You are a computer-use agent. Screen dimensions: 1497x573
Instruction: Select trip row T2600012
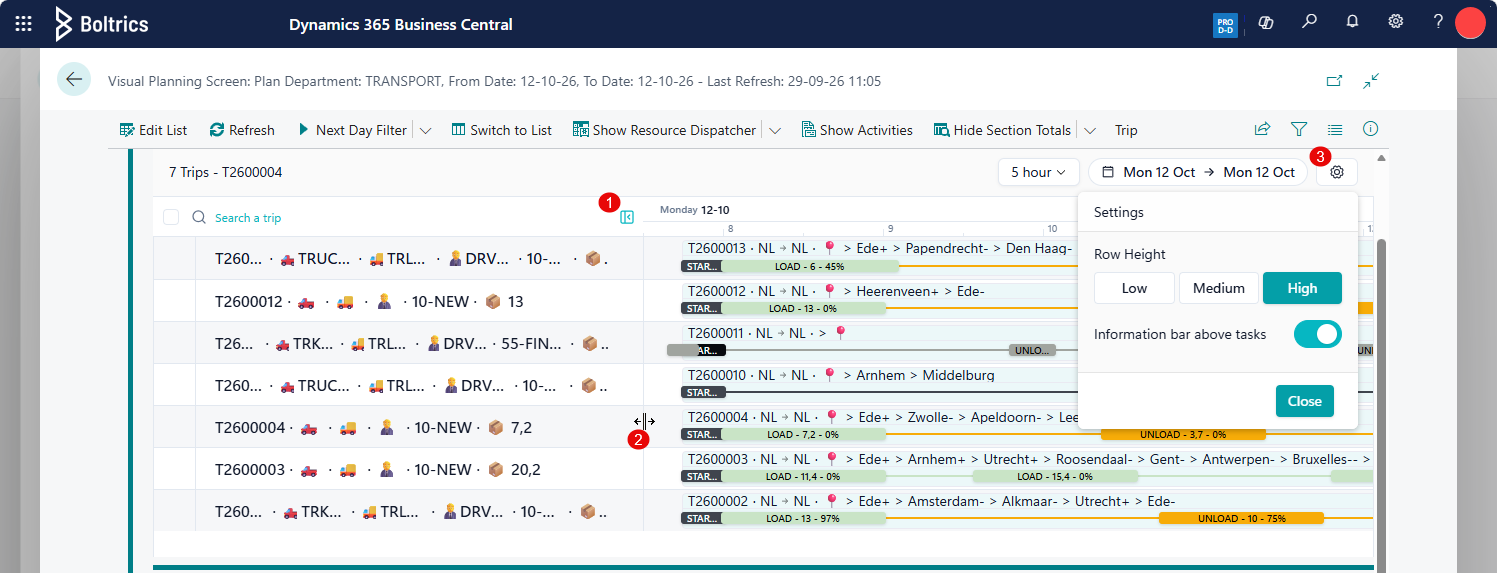click(x=398, y=301)
